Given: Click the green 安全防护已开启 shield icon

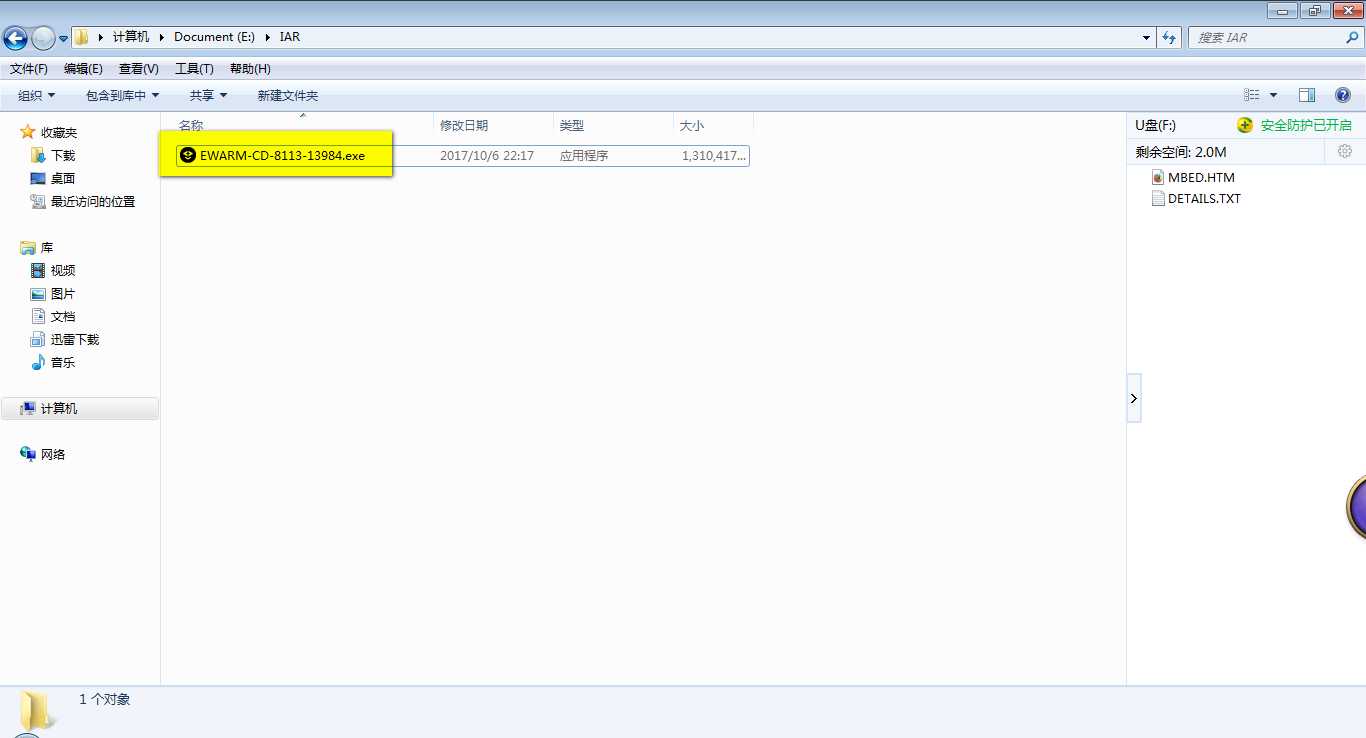Looking at the screenshot, I should [1245, 125].
